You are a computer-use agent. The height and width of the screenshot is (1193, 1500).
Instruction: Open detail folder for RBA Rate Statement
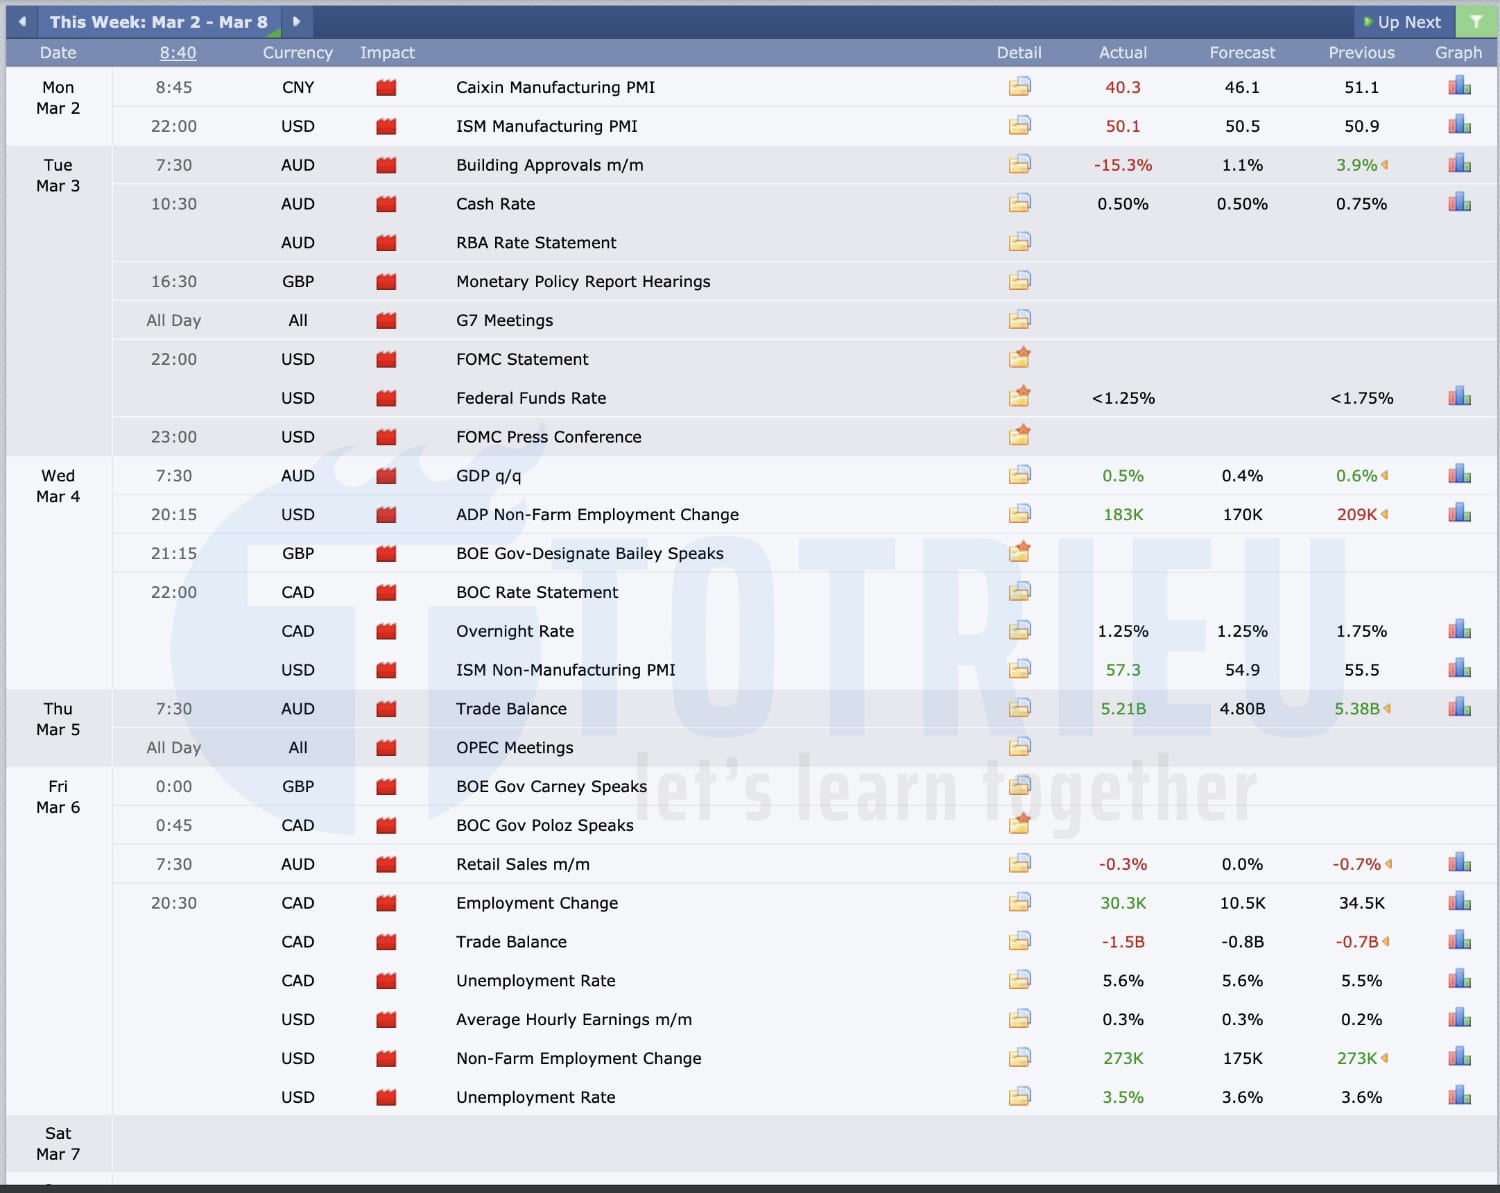[x=1019, y=243]
